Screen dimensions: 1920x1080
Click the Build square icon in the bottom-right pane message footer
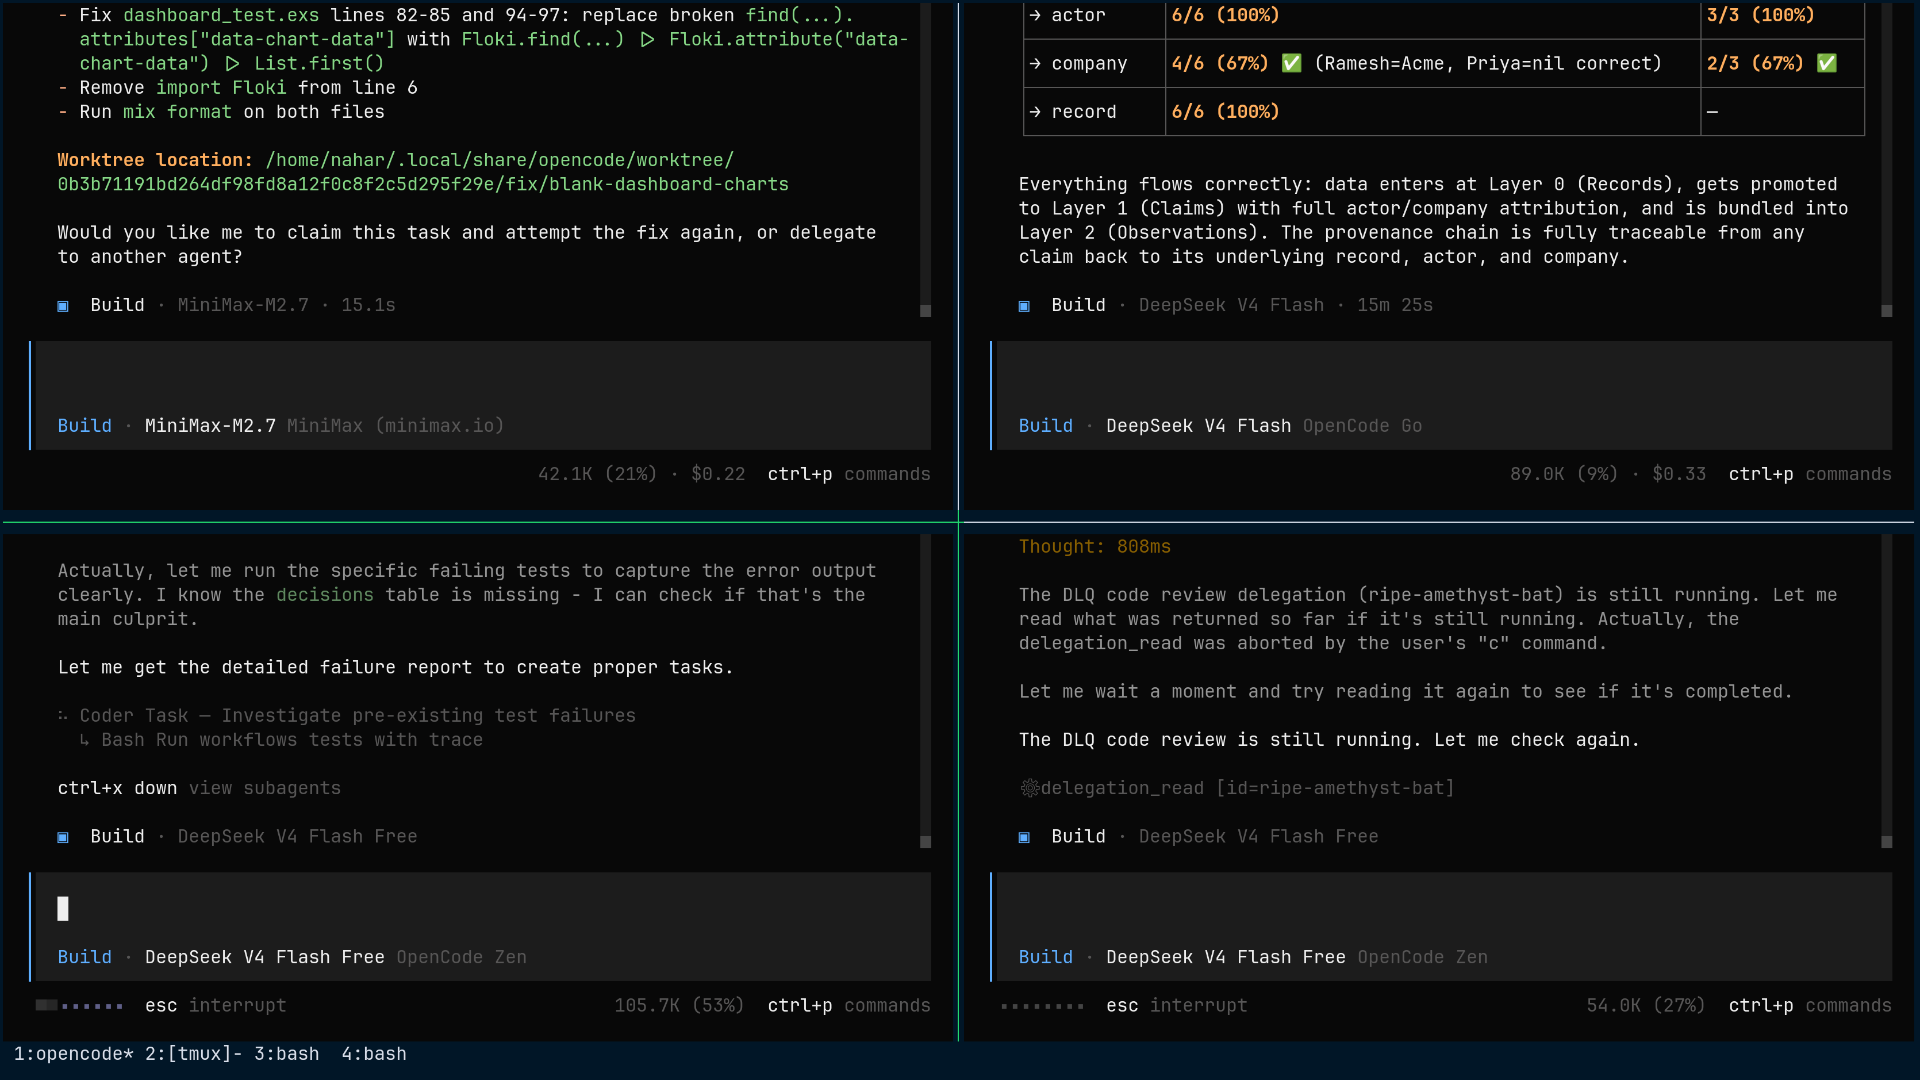(1024, 837)
